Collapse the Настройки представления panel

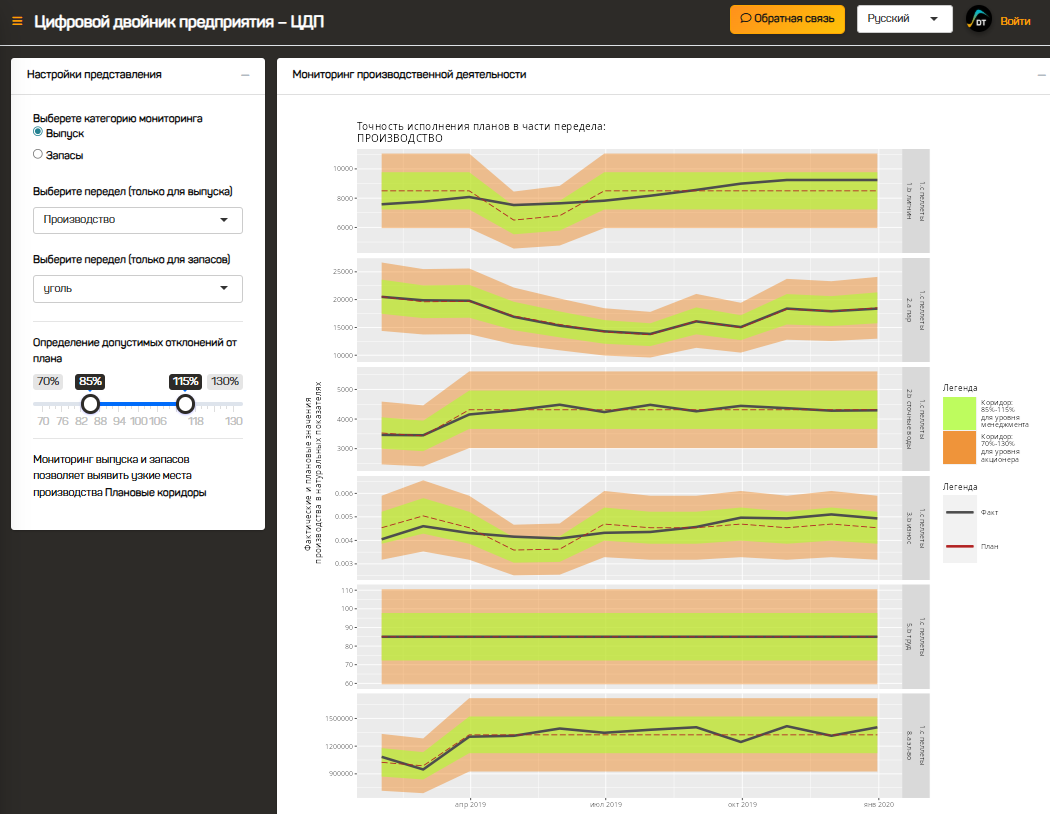coord(245,75)
